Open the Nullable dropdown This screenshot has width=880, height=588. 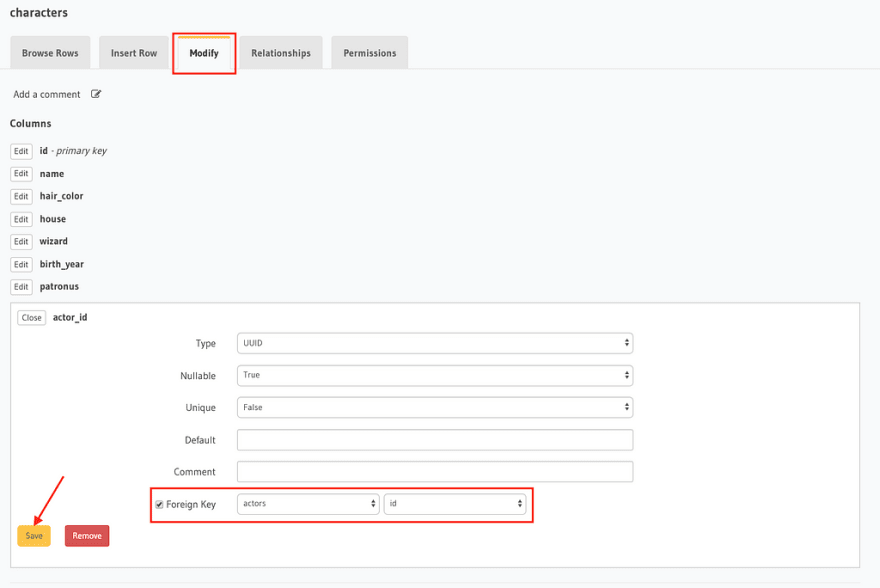(x=435, y=375)
